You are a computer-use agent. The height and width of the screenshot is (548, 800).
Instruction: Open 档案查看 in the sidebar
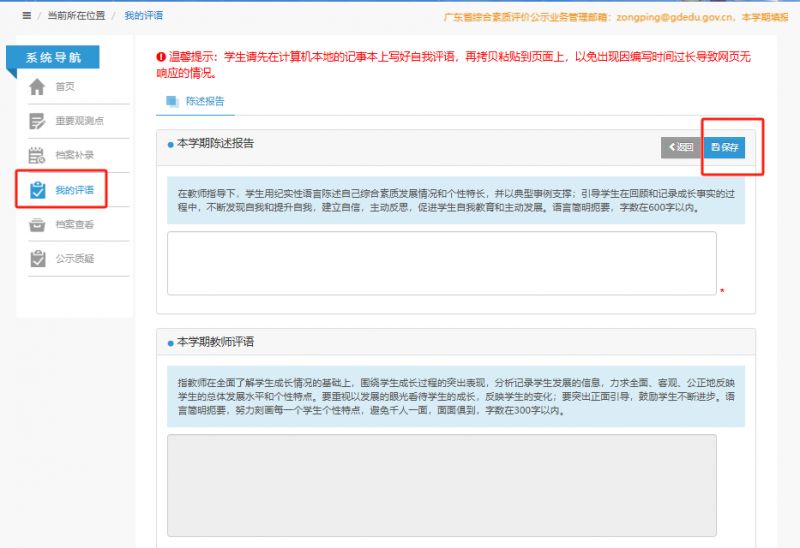point(74,225)
